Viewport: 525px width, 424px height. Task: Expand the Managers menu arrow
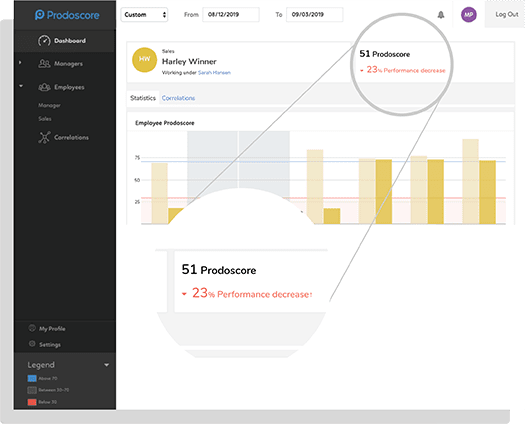[20, 63]
